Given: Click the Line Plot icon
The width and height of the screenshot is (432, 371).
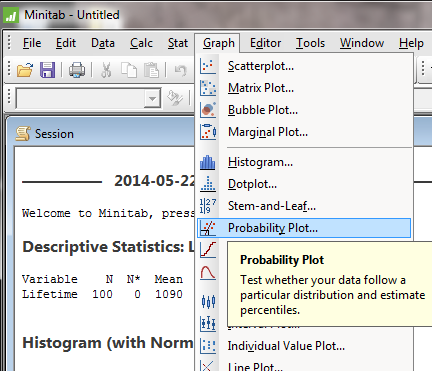Looking at the screenshot, I should (208, 366).
